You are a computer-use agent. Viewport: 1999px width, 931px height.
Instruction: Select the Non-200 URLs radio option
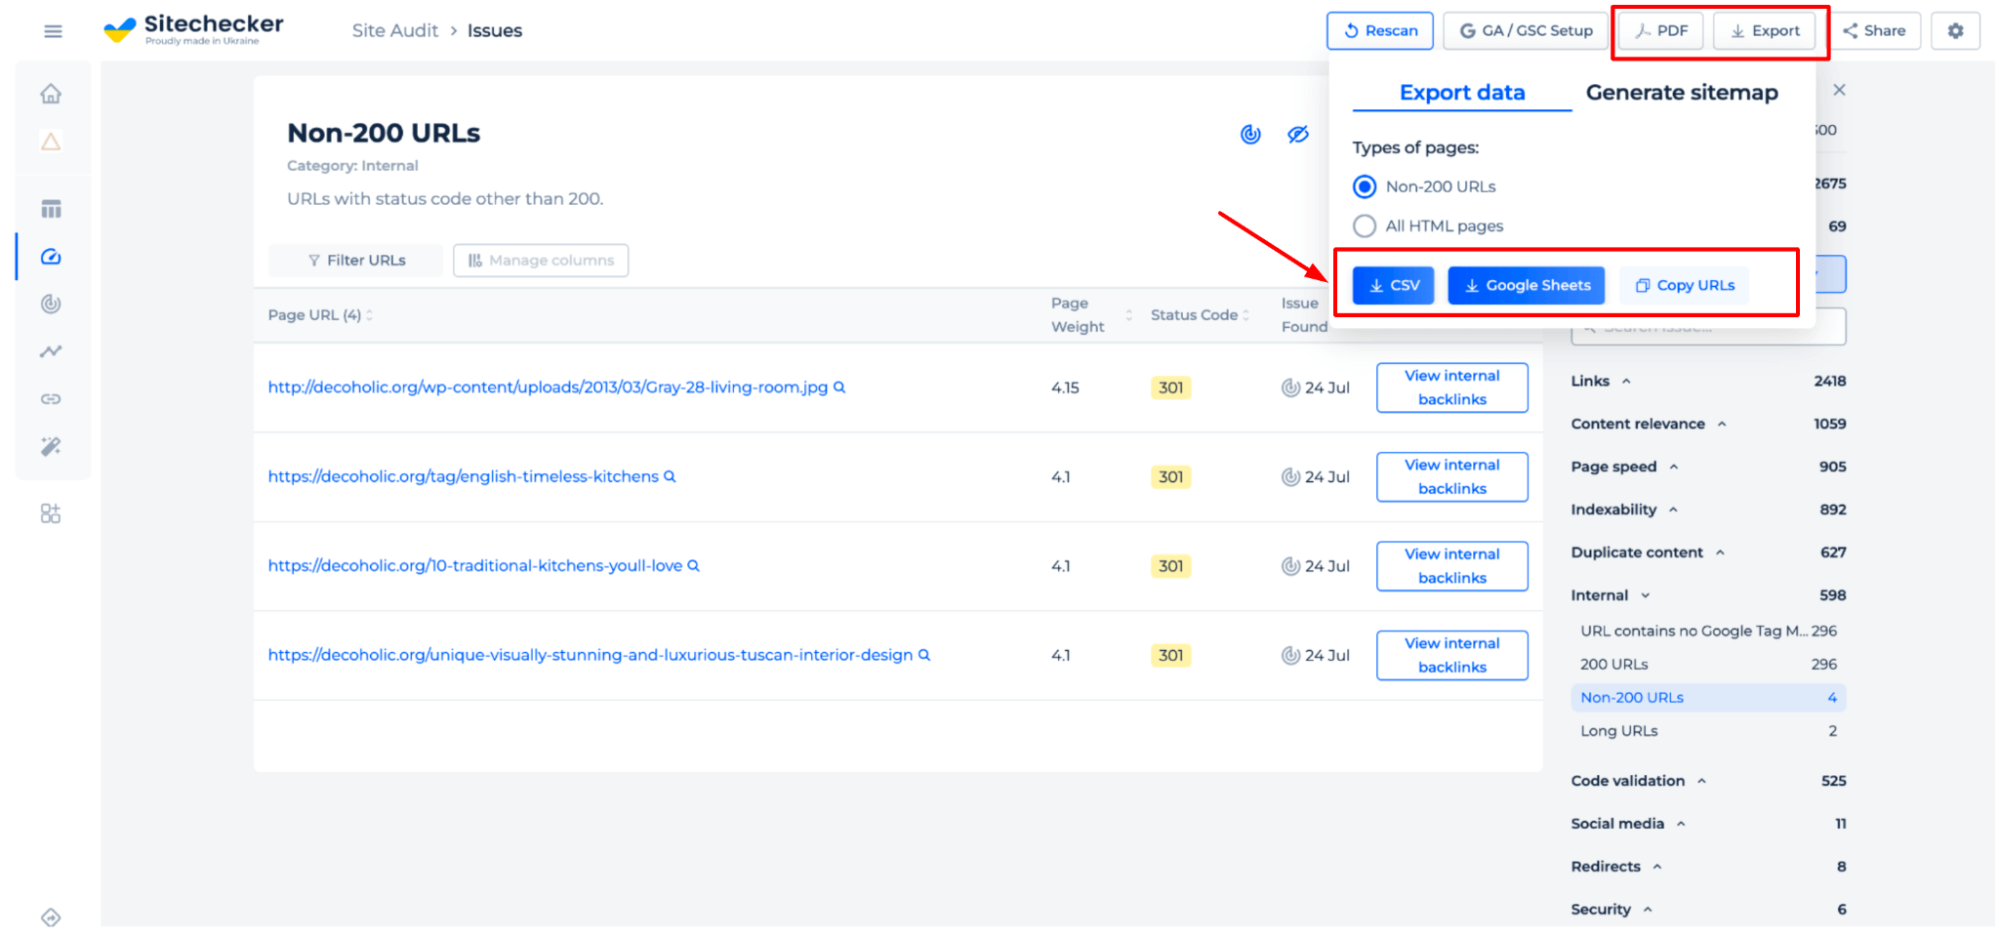(x=1364, y=187)
